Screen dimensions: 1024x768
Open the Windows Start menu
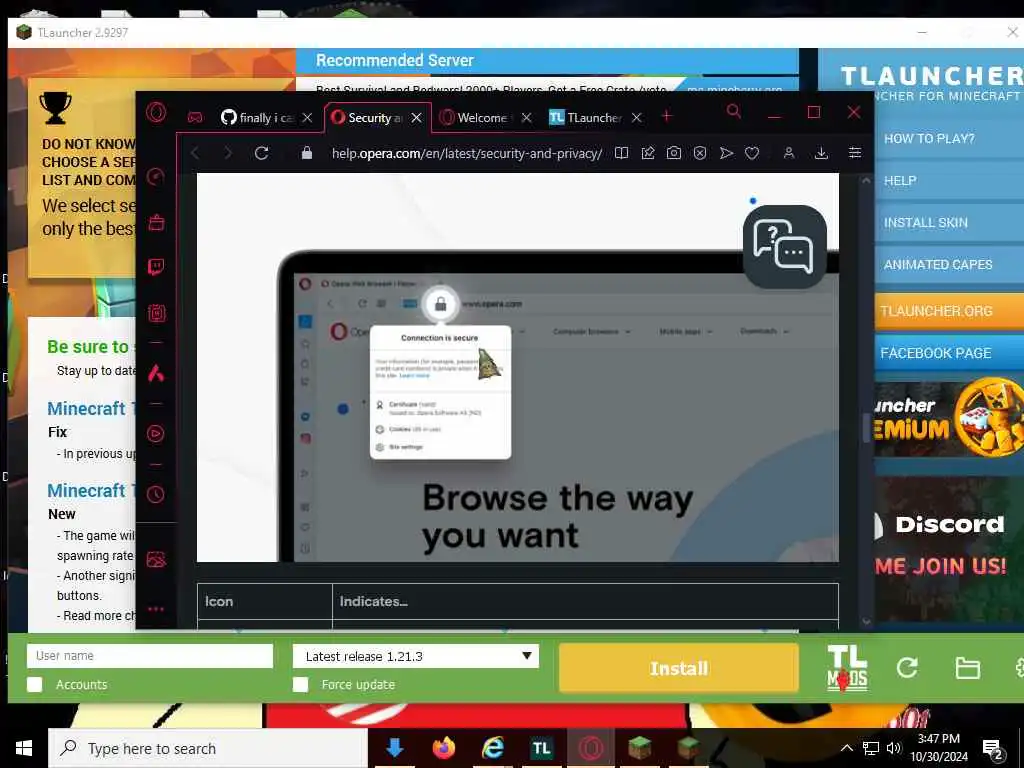[x=24, y=748]
